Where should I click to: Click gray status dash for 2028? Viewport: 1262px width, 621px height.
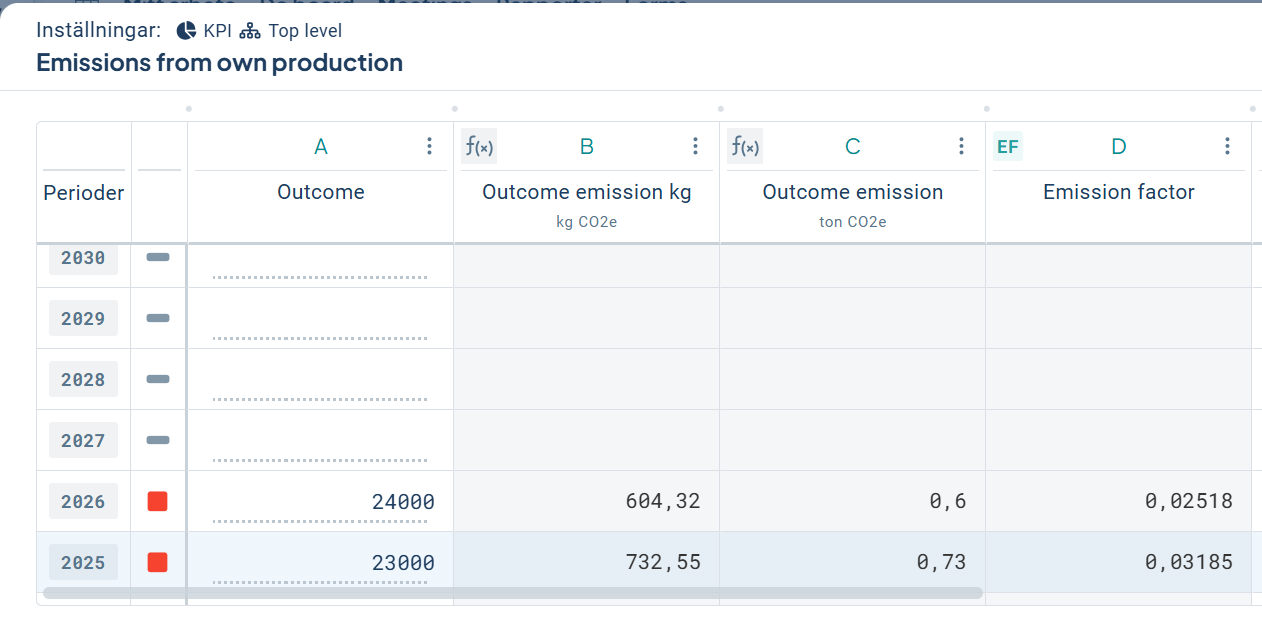click(x=158, y=380)
